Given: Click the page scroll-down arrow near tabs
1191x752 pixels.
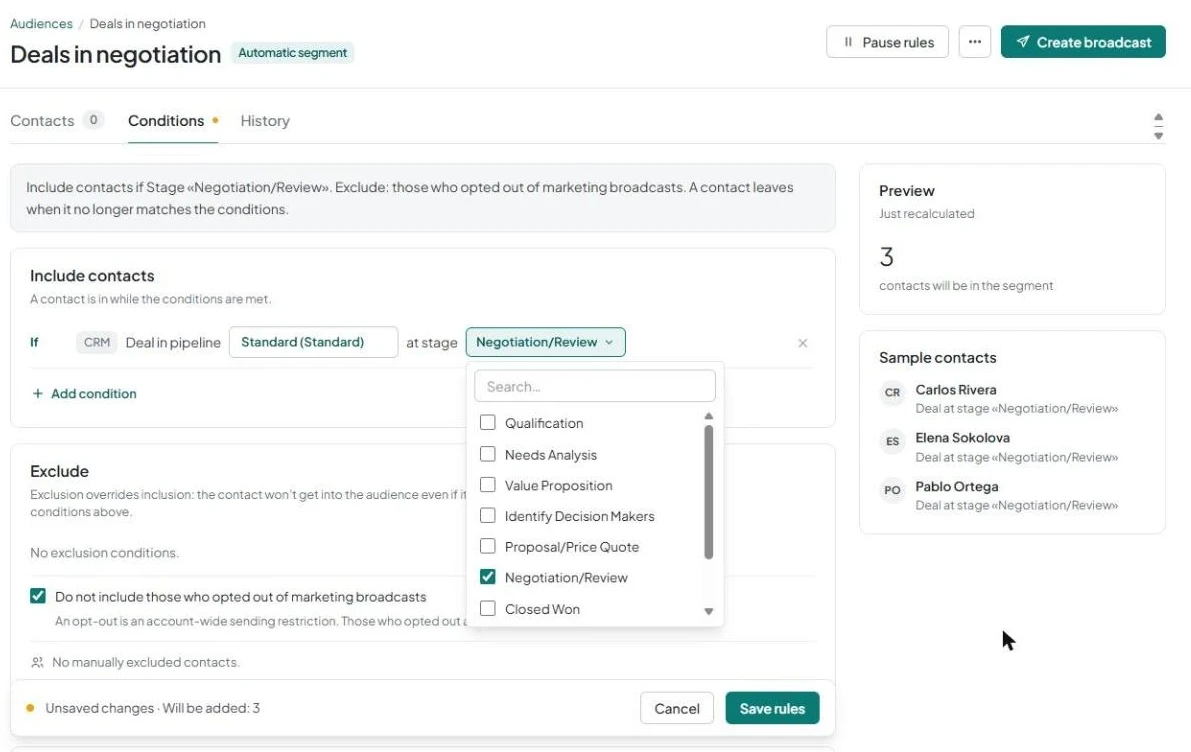Looking at the screenshot, I should (x=1158, y=136).
